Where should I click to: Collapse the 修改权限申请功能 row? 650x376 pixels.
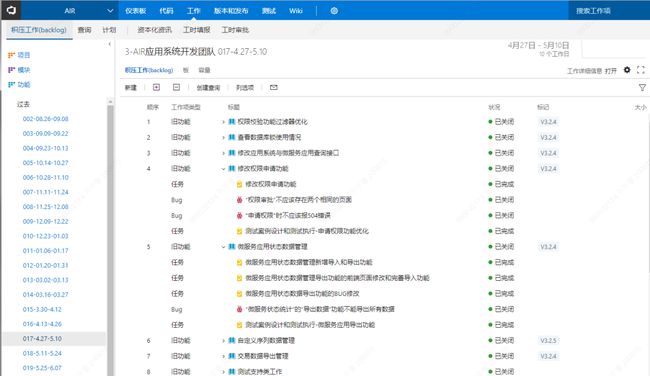223,169
